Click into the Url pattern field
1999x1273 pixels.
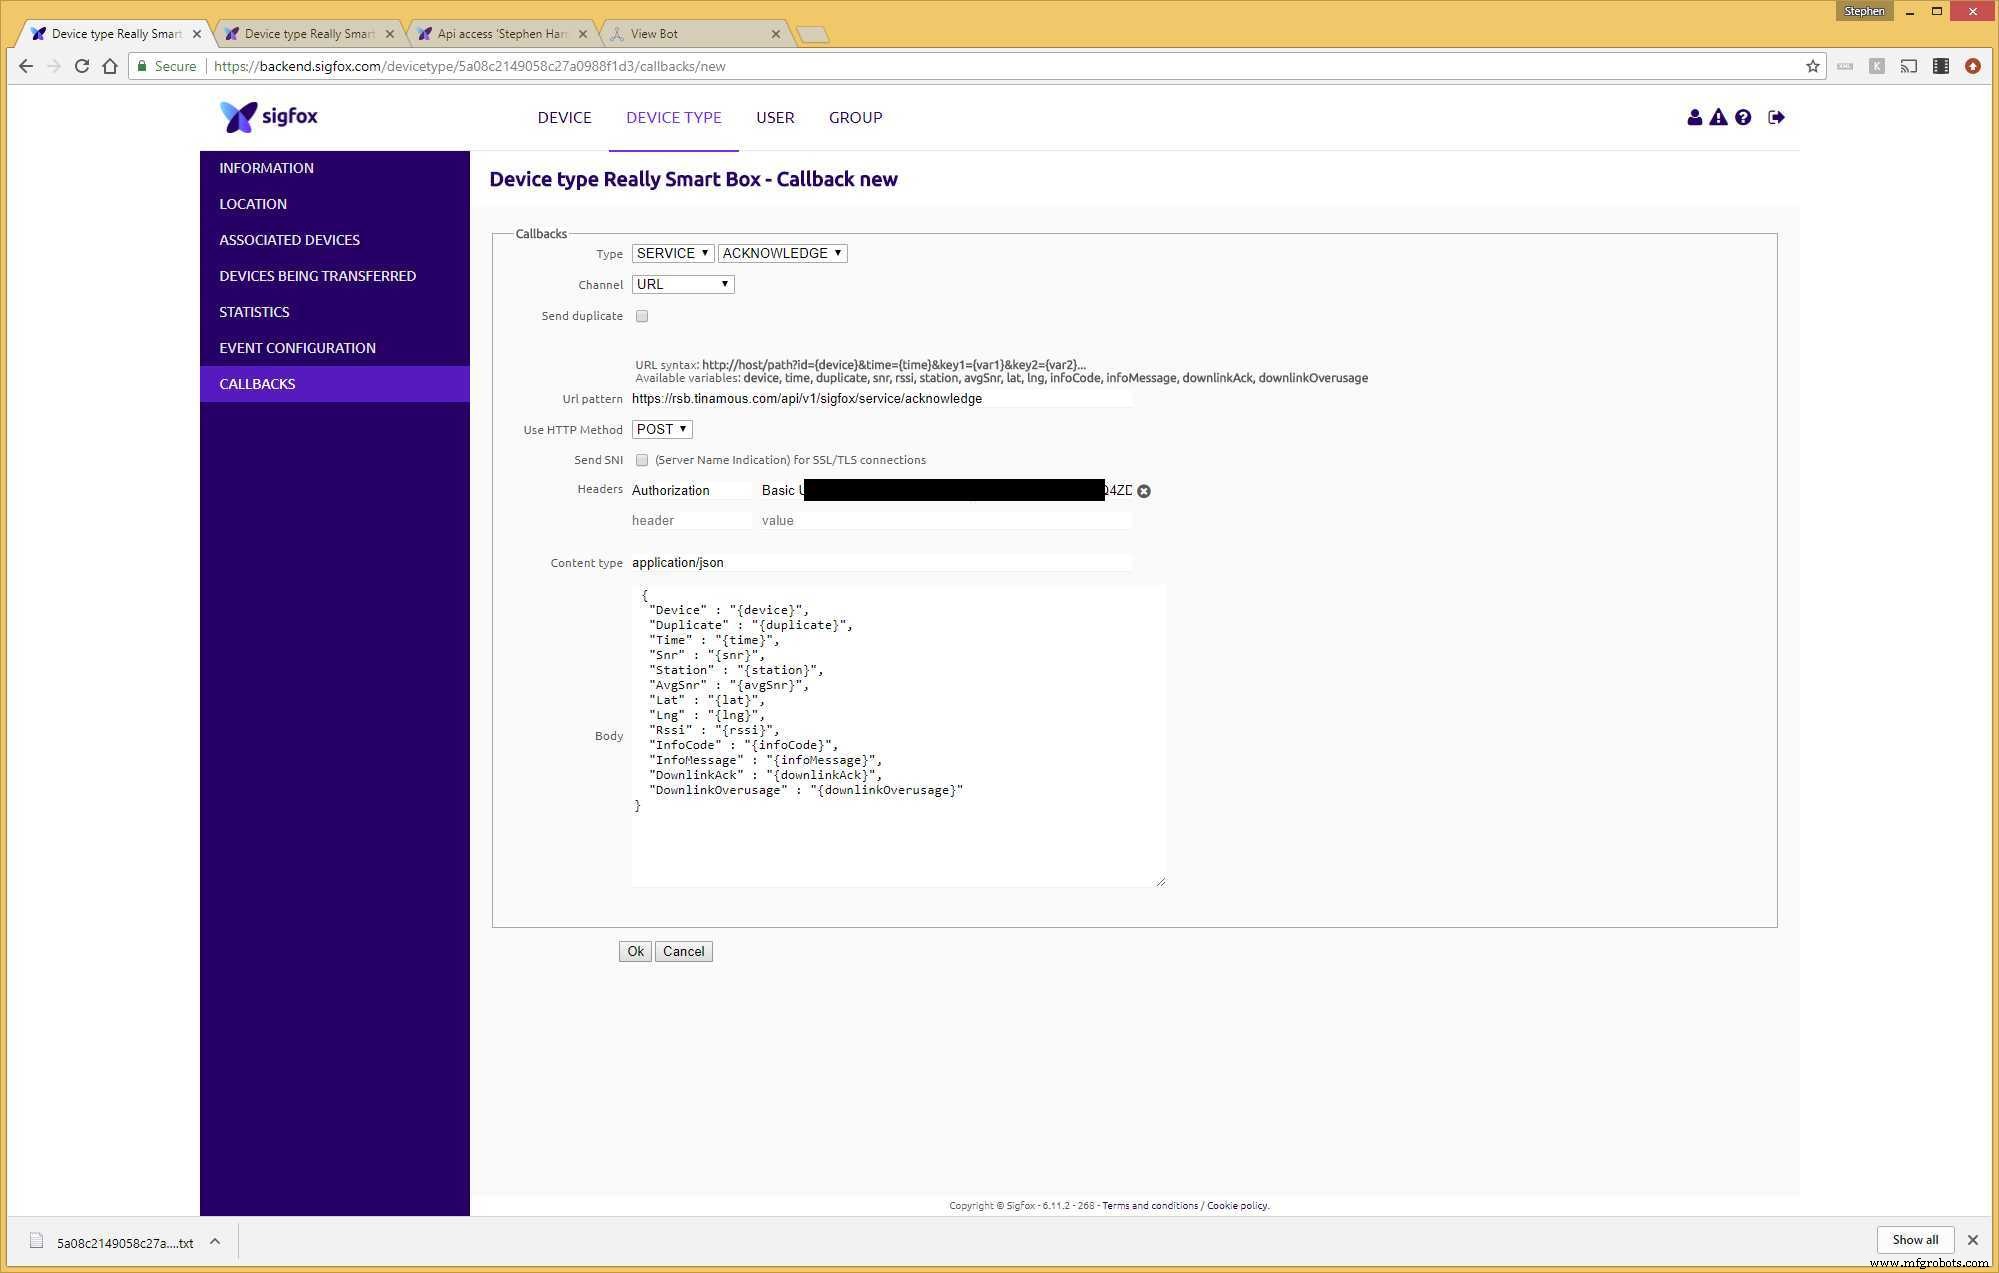880,399
